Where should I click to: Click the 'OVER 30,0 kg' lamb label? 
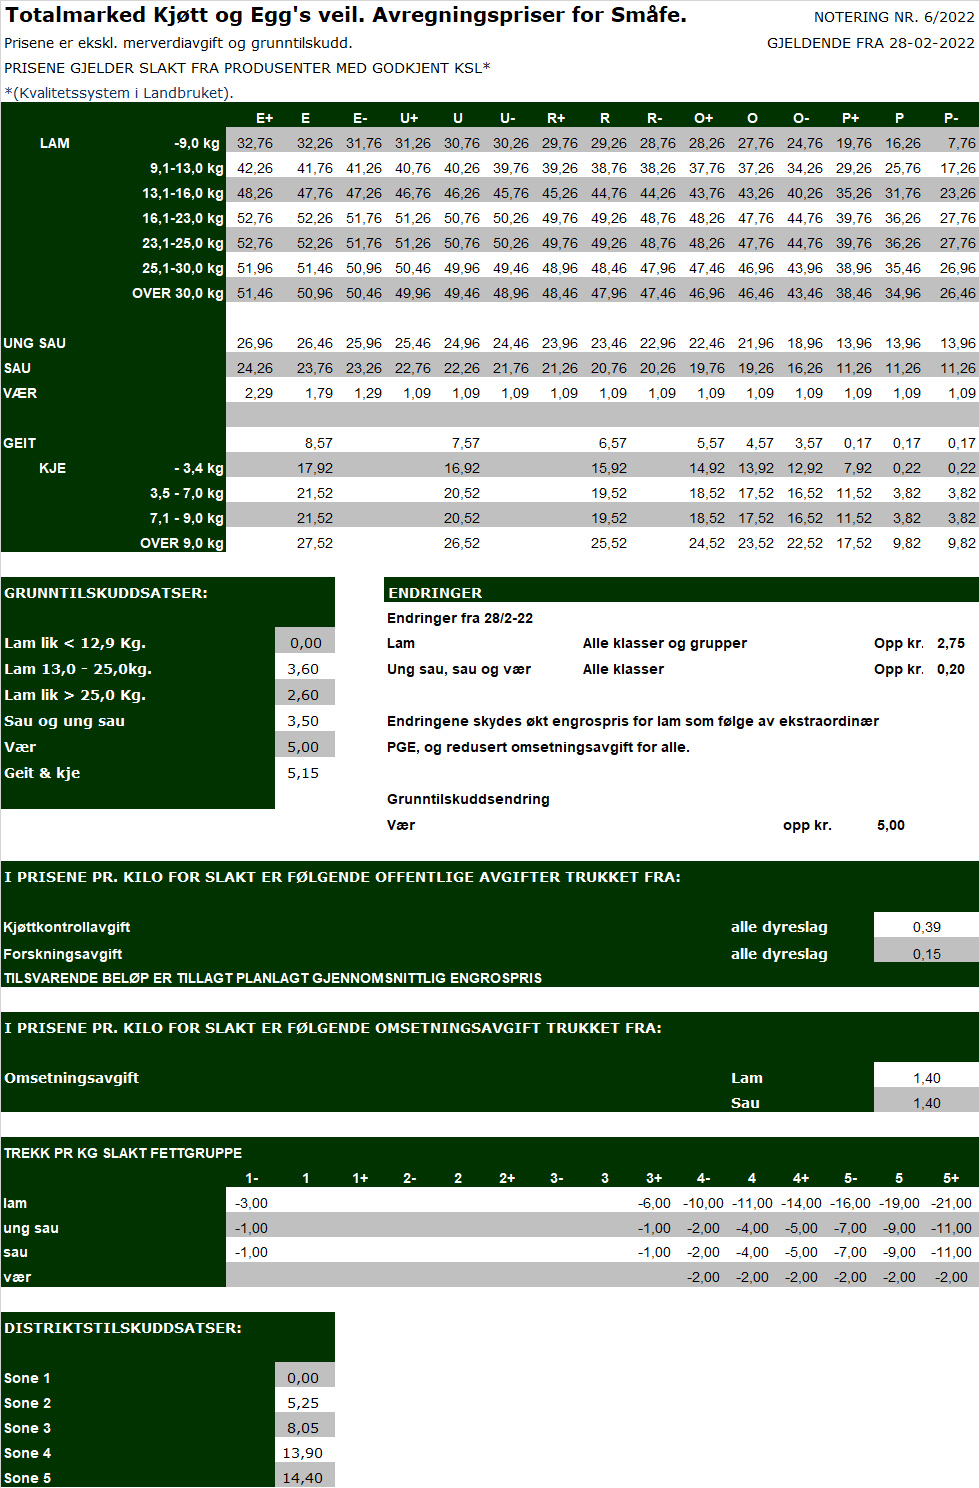click(x=178, y=293)
